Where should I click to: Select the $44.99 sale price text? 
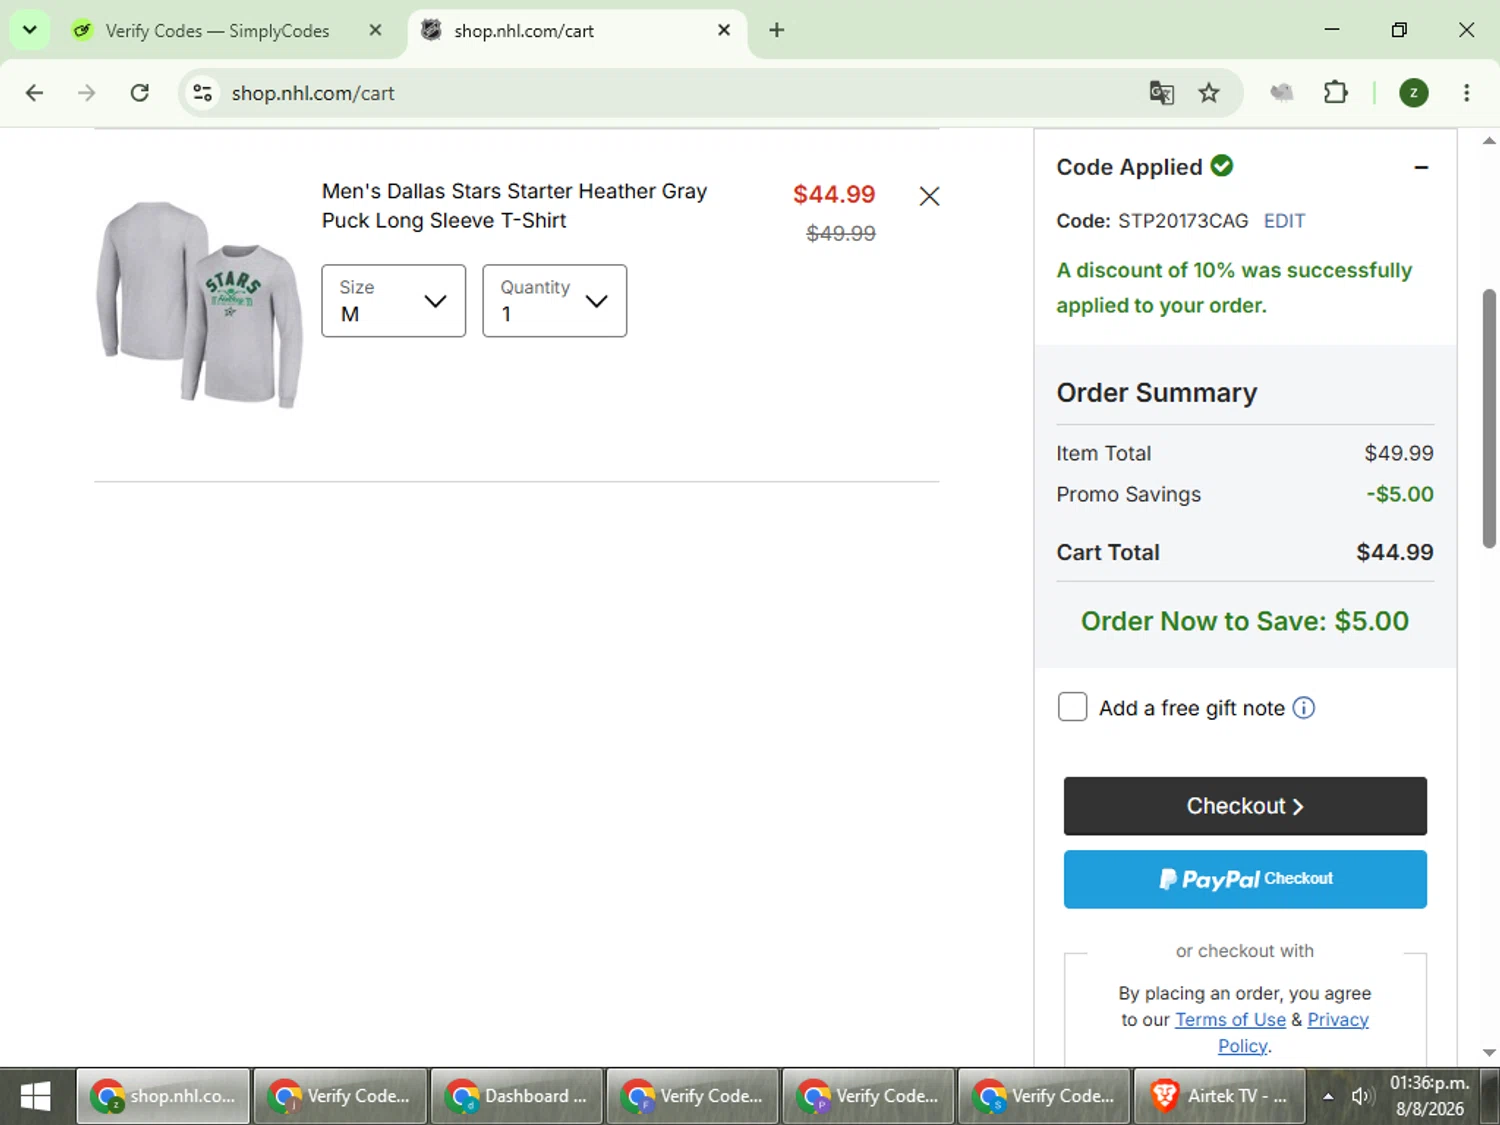pos(834,194)
